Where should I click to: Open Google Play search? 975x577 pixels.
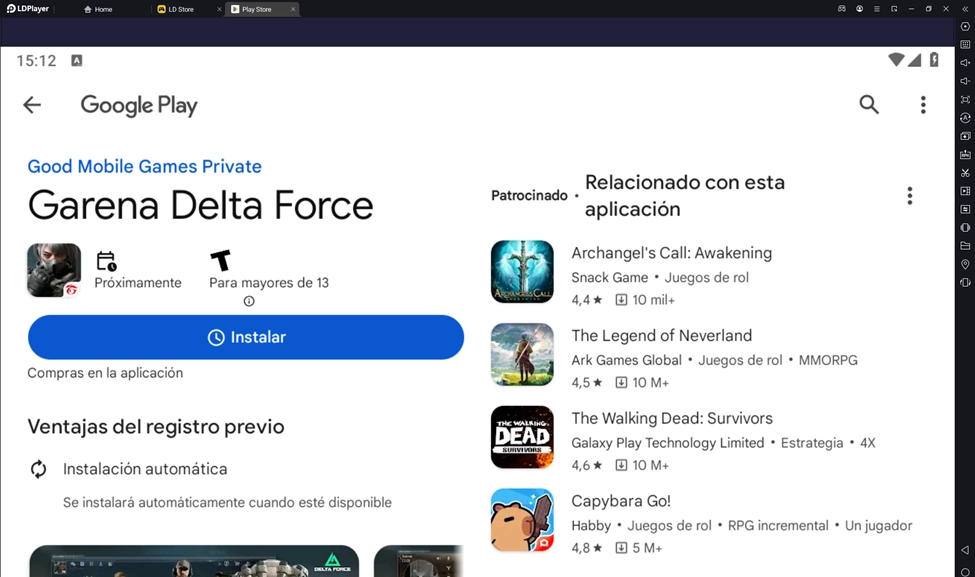click(x=869, y=104)
